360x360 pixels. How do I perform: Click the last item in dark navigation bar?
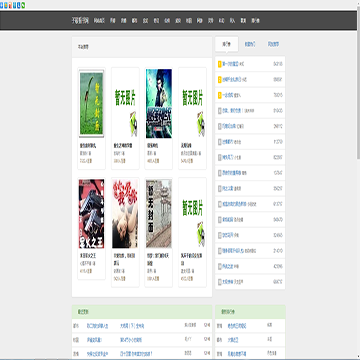pyautogui.click(x=255, y=21)
